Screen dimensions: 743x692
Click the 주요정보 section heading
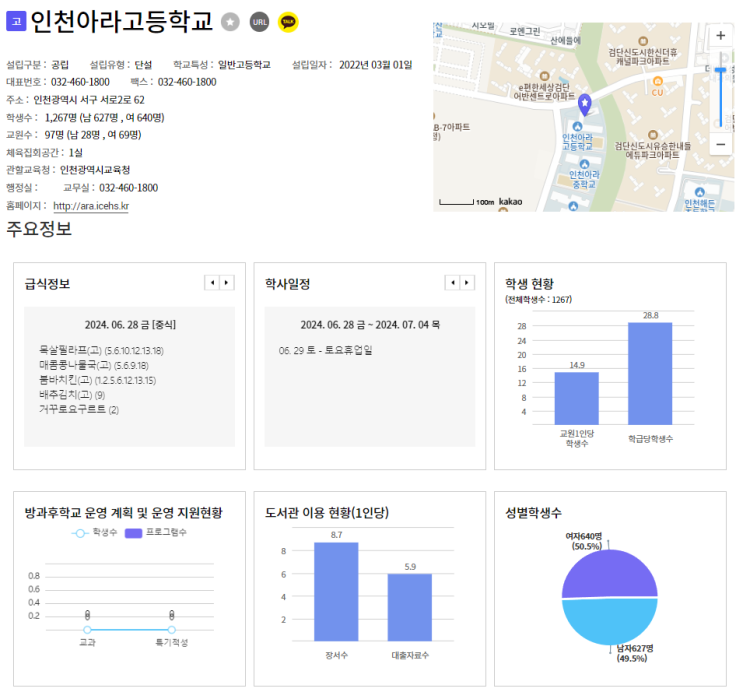pyautogui.click(x=39, y=229)
